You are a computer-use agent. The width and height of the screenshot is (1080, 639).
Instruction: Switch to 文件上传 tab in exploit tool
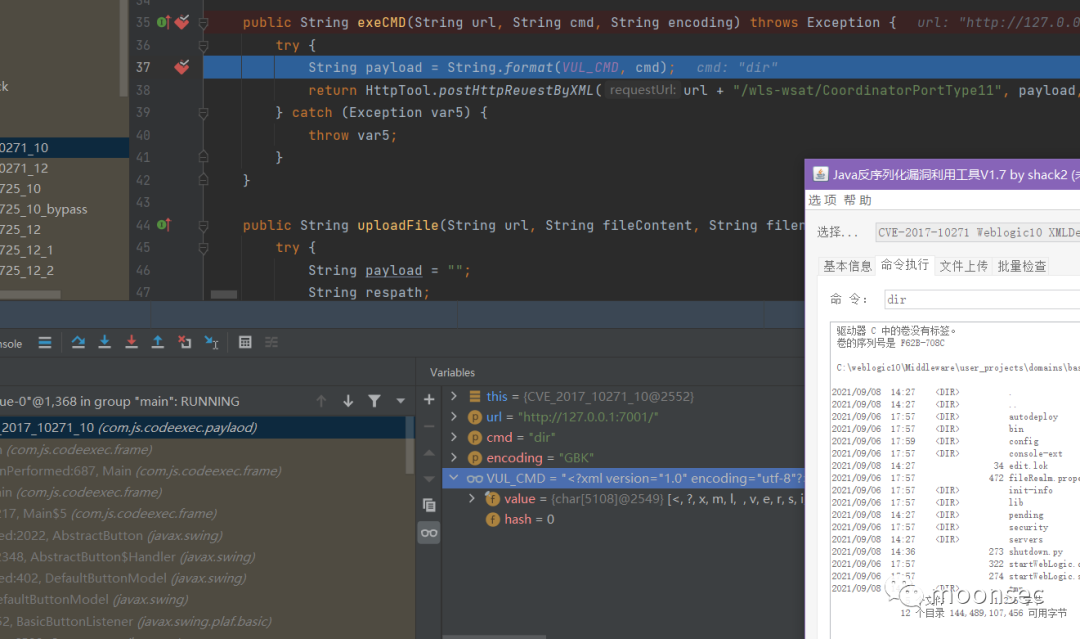964,266
